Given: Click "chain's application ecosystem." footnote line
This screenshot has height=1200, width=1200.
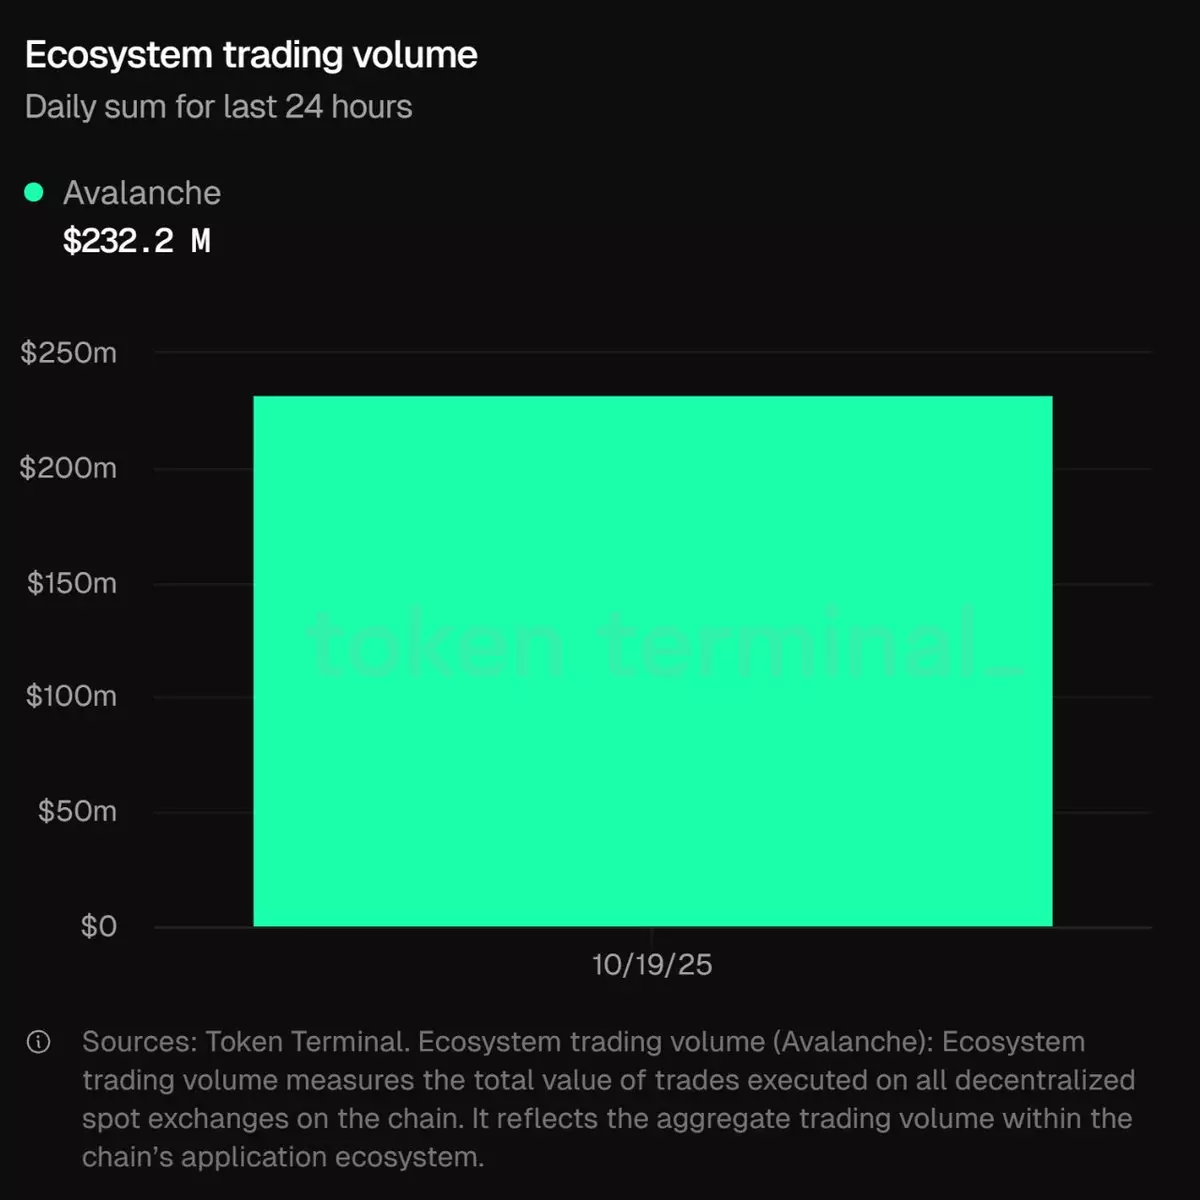Looking at the screenshot, I should [x=283, y=1157].
